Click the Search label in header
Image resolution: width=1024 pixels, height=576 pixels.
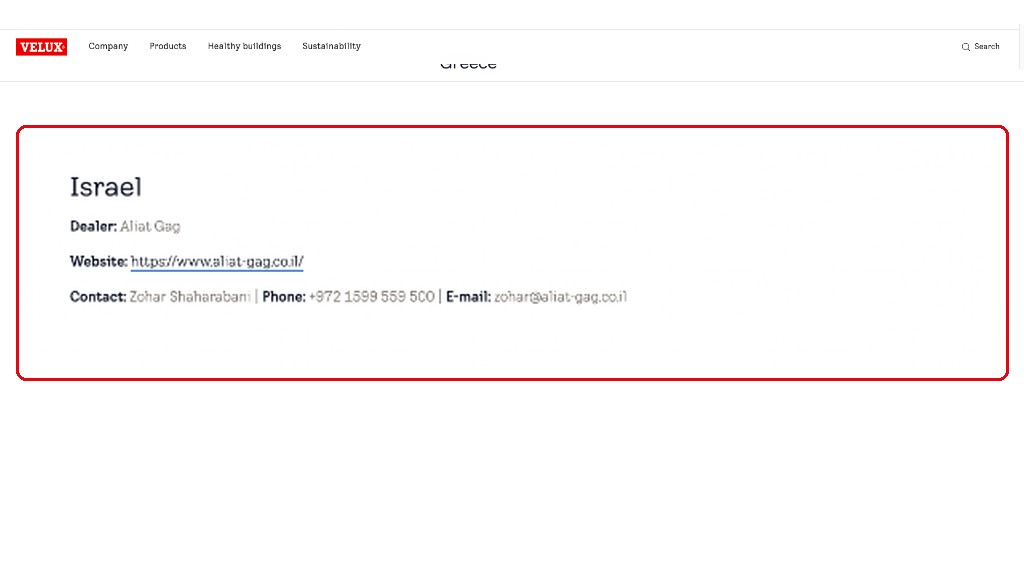(987, 46)
